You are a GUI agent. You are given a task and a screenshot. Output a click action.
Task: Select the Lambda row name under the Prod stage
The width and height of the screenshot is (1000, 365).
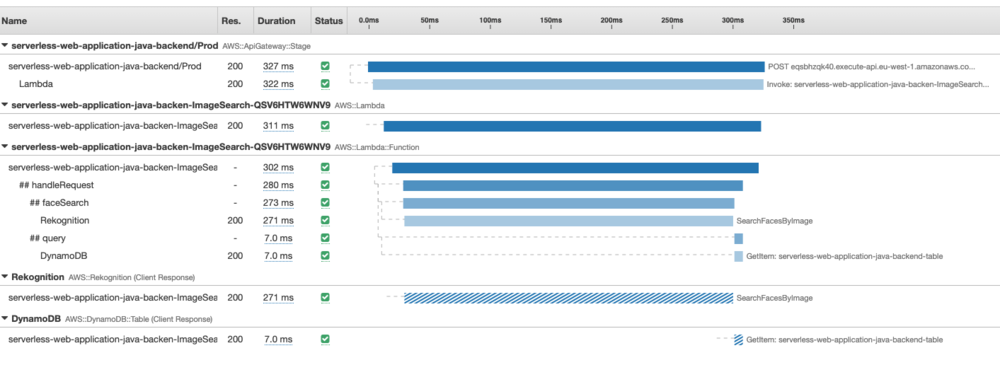click(36, 84)
